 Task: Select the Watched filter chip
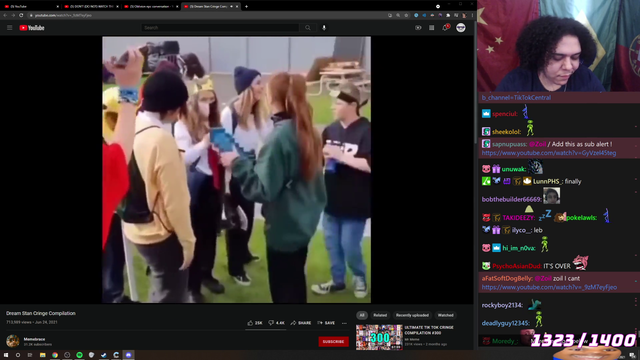pos(445,315)
